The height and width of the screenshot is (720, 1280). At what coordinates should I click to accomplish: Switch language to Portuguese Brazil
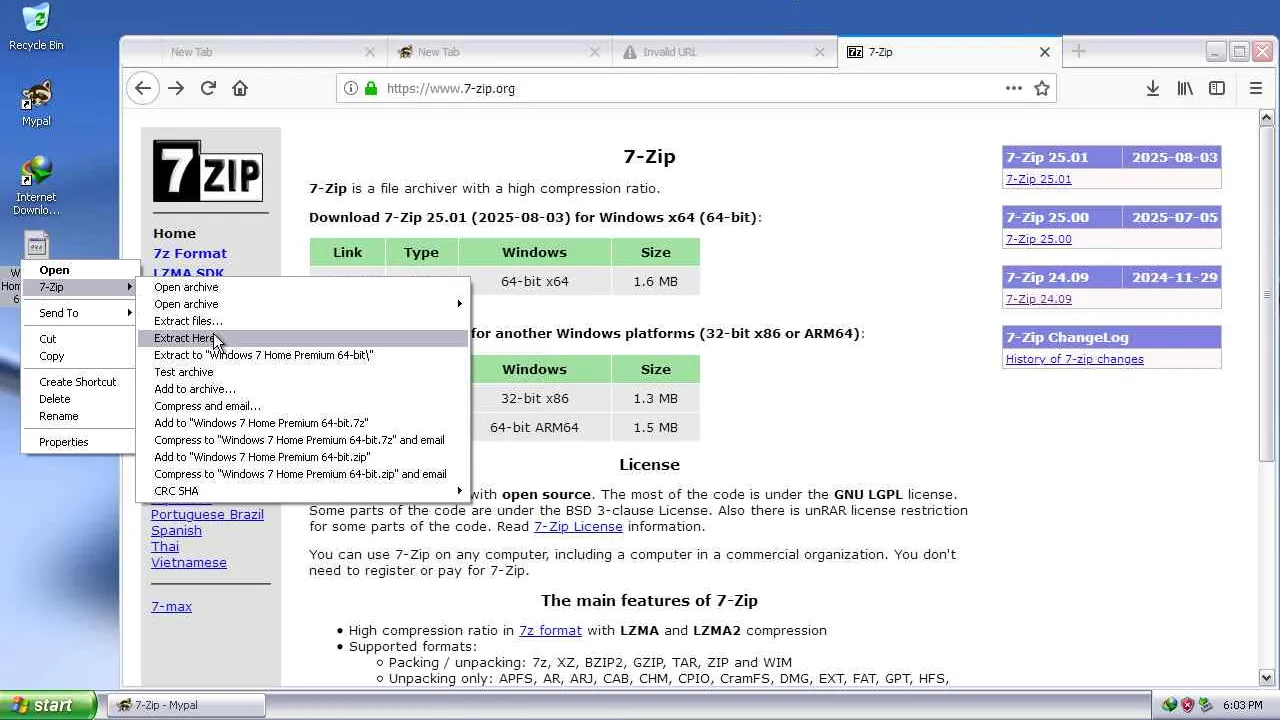tap(207, 514)
